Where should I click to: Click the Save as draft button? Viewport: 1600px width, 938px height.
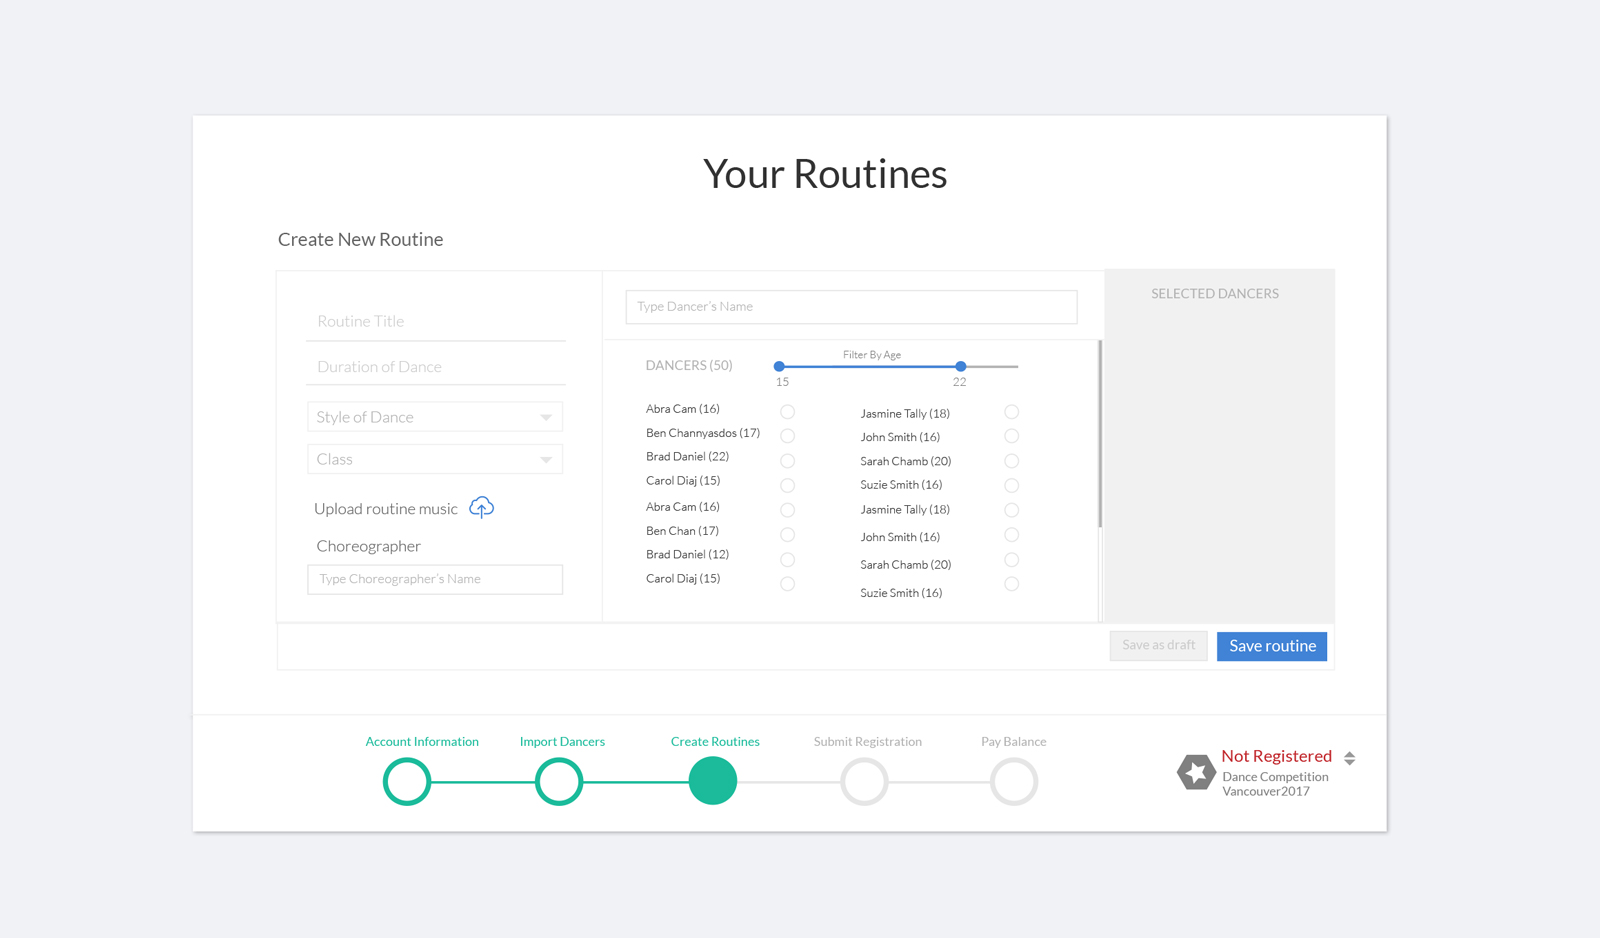[1158, 645]
